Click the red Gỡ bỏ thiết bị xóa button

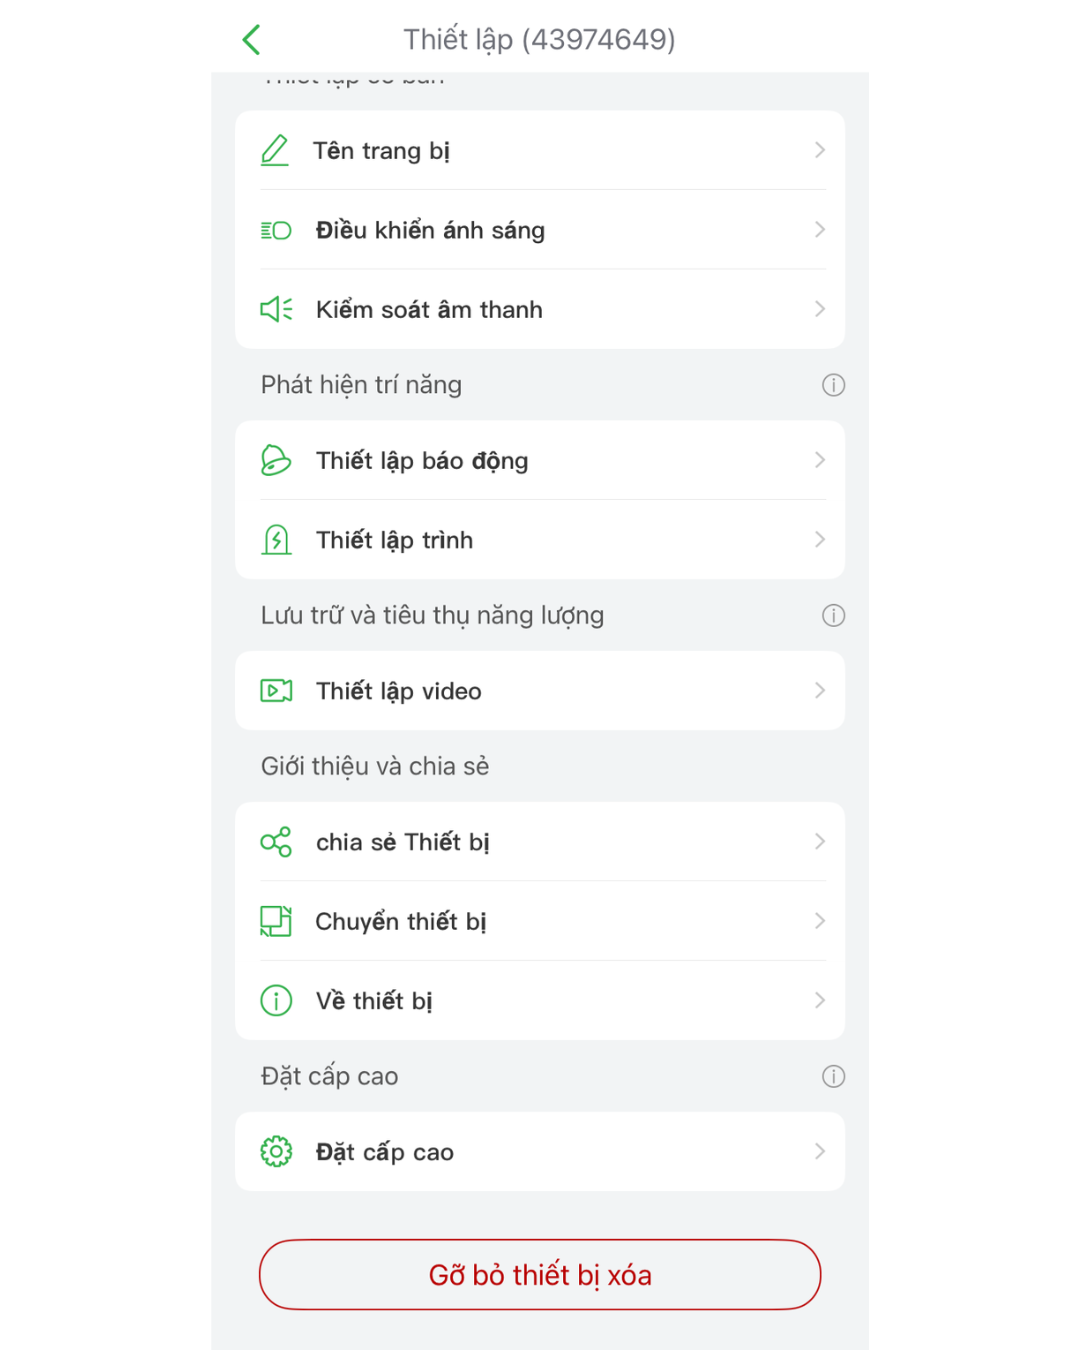(540, 1275)
